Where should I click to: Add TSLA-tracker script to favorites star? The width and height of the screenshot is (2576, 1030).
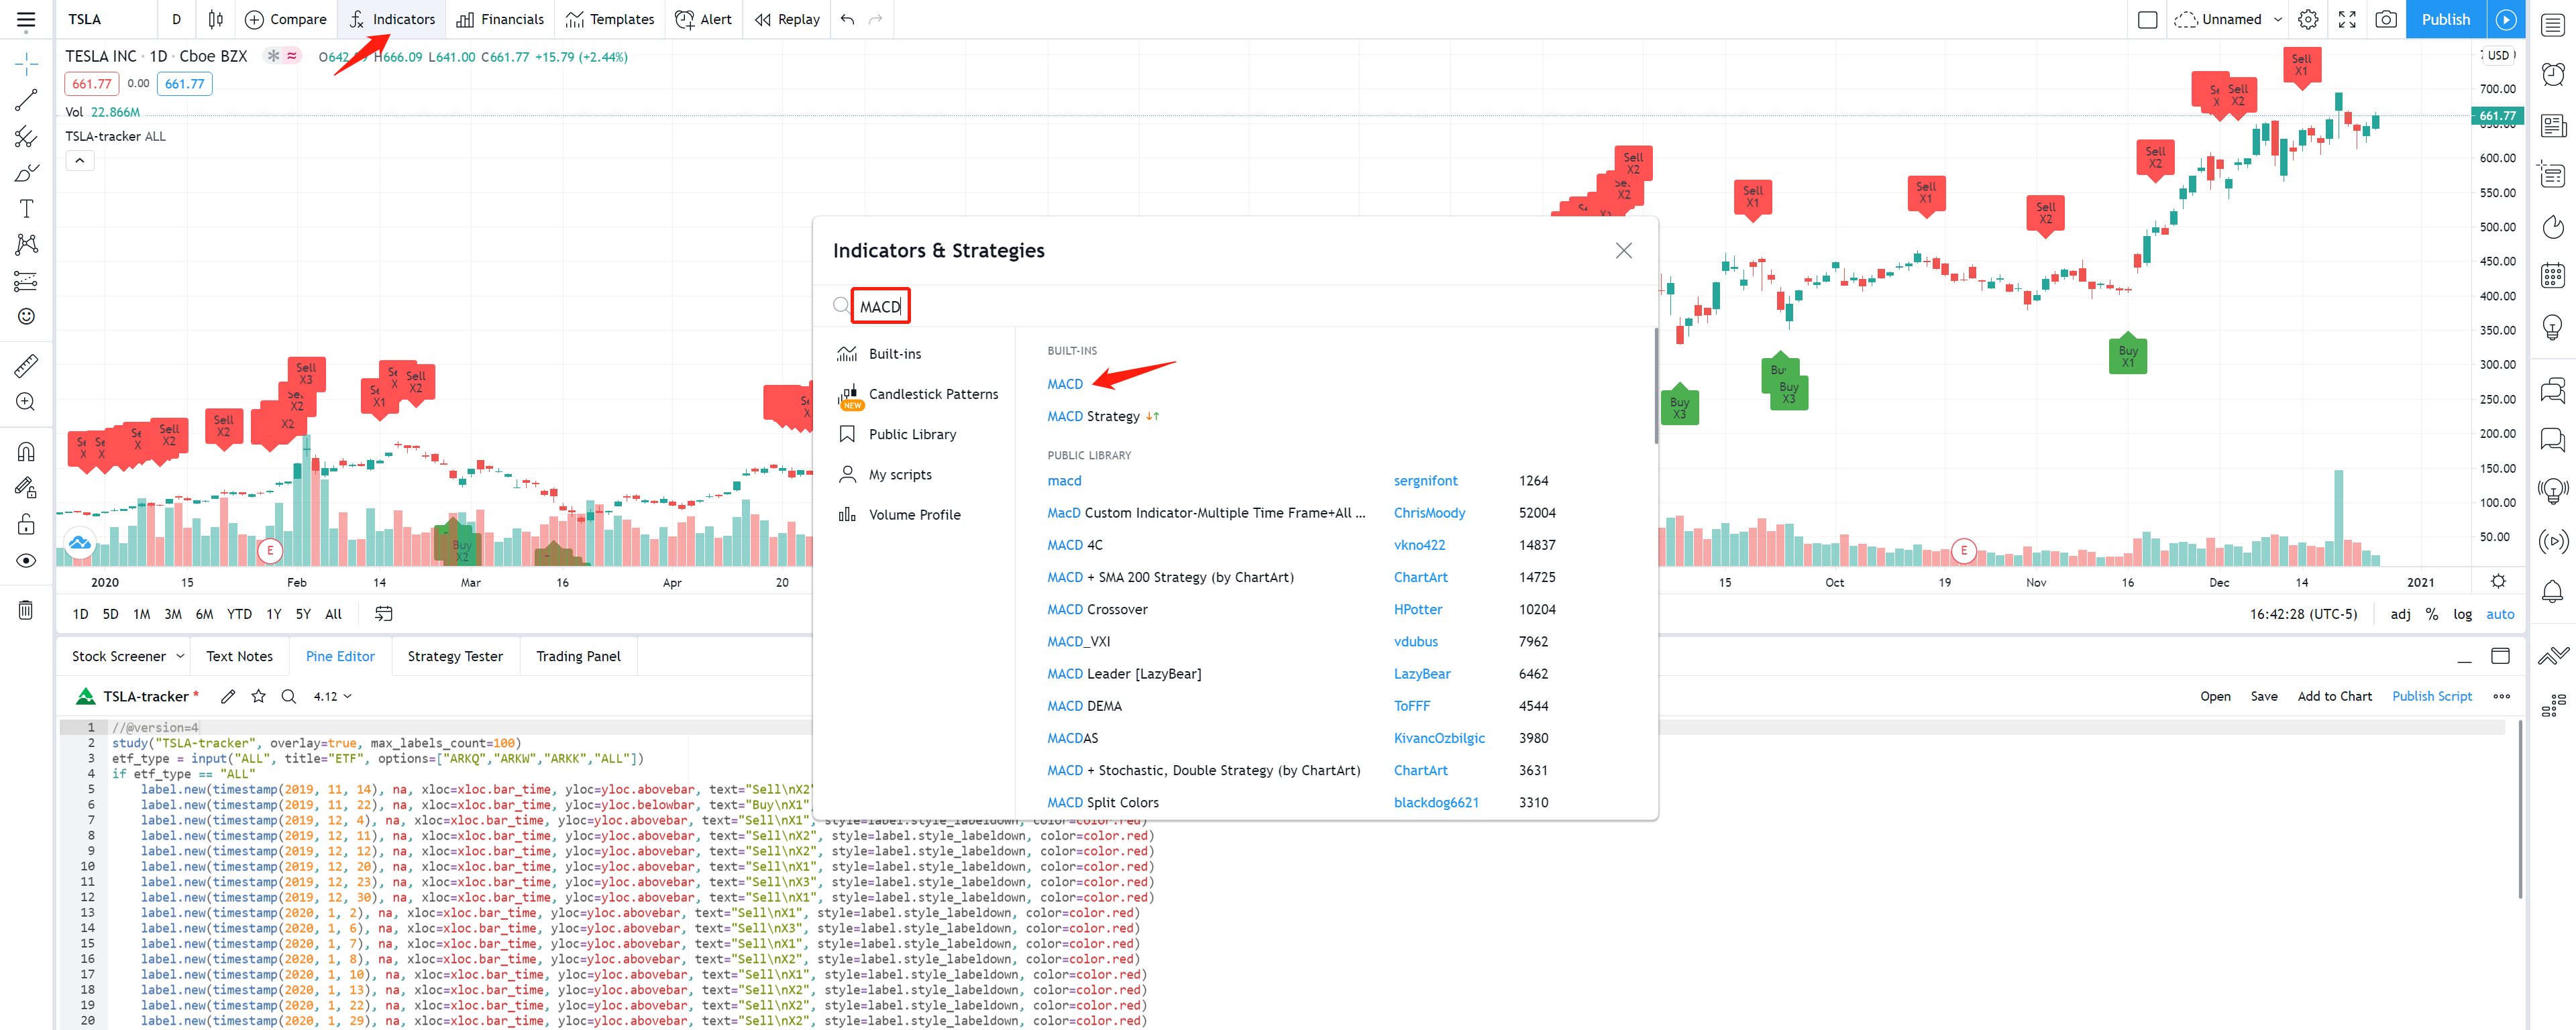[259, 696]
